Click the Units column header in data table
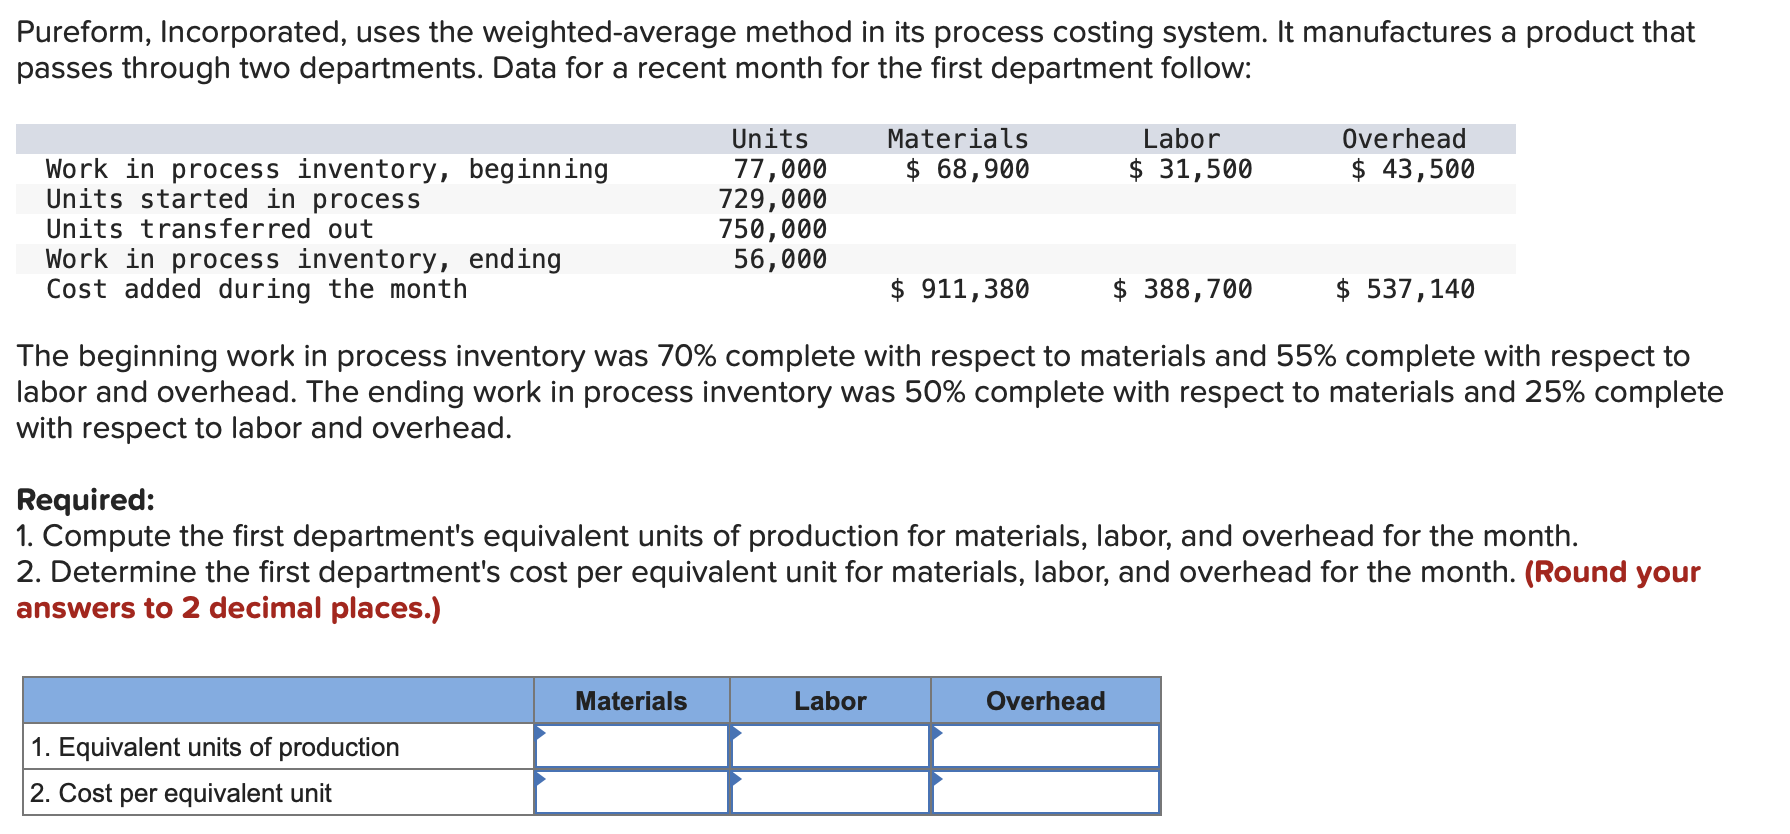Image resolution: width=1790 pixels, height=834 pixels. click(769, 139)
